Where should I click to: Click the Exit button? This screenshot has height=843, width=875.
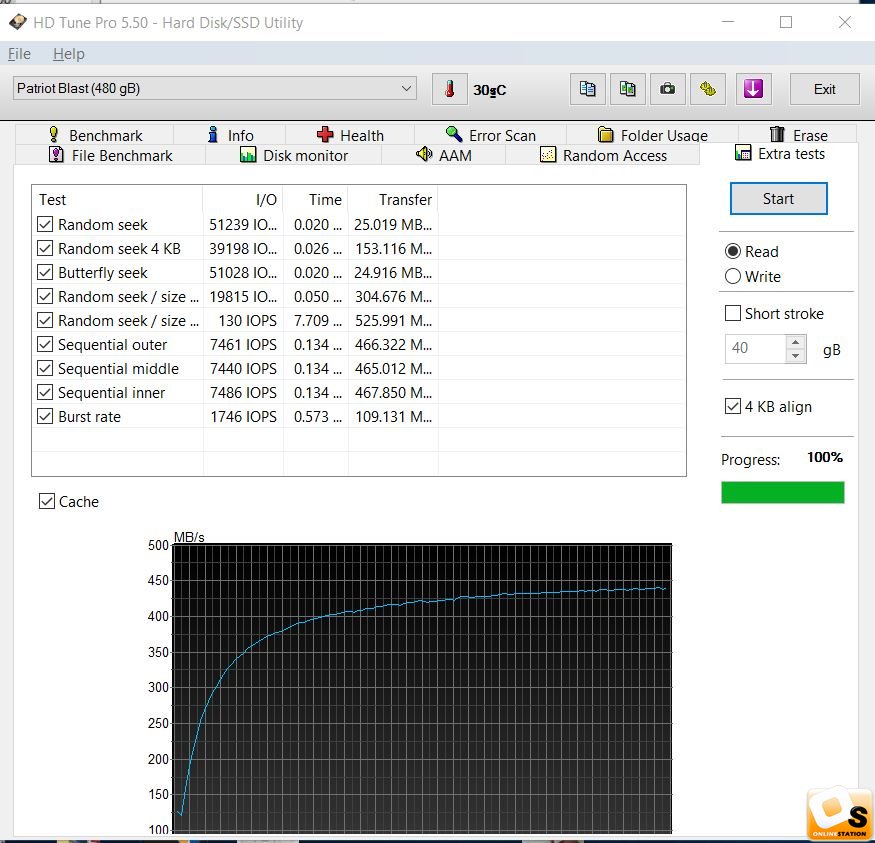824,89
